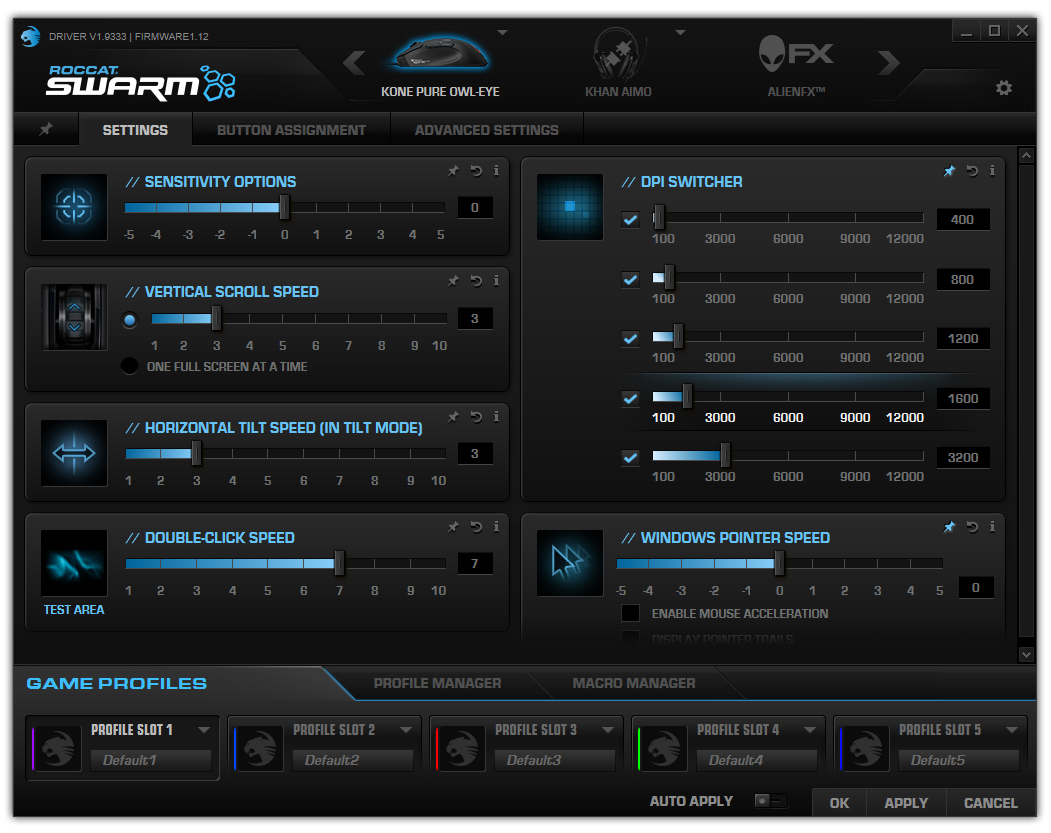Show info for Horizontal Tilt Speed
Screen dimensions: 1051x833
[496, 417]
